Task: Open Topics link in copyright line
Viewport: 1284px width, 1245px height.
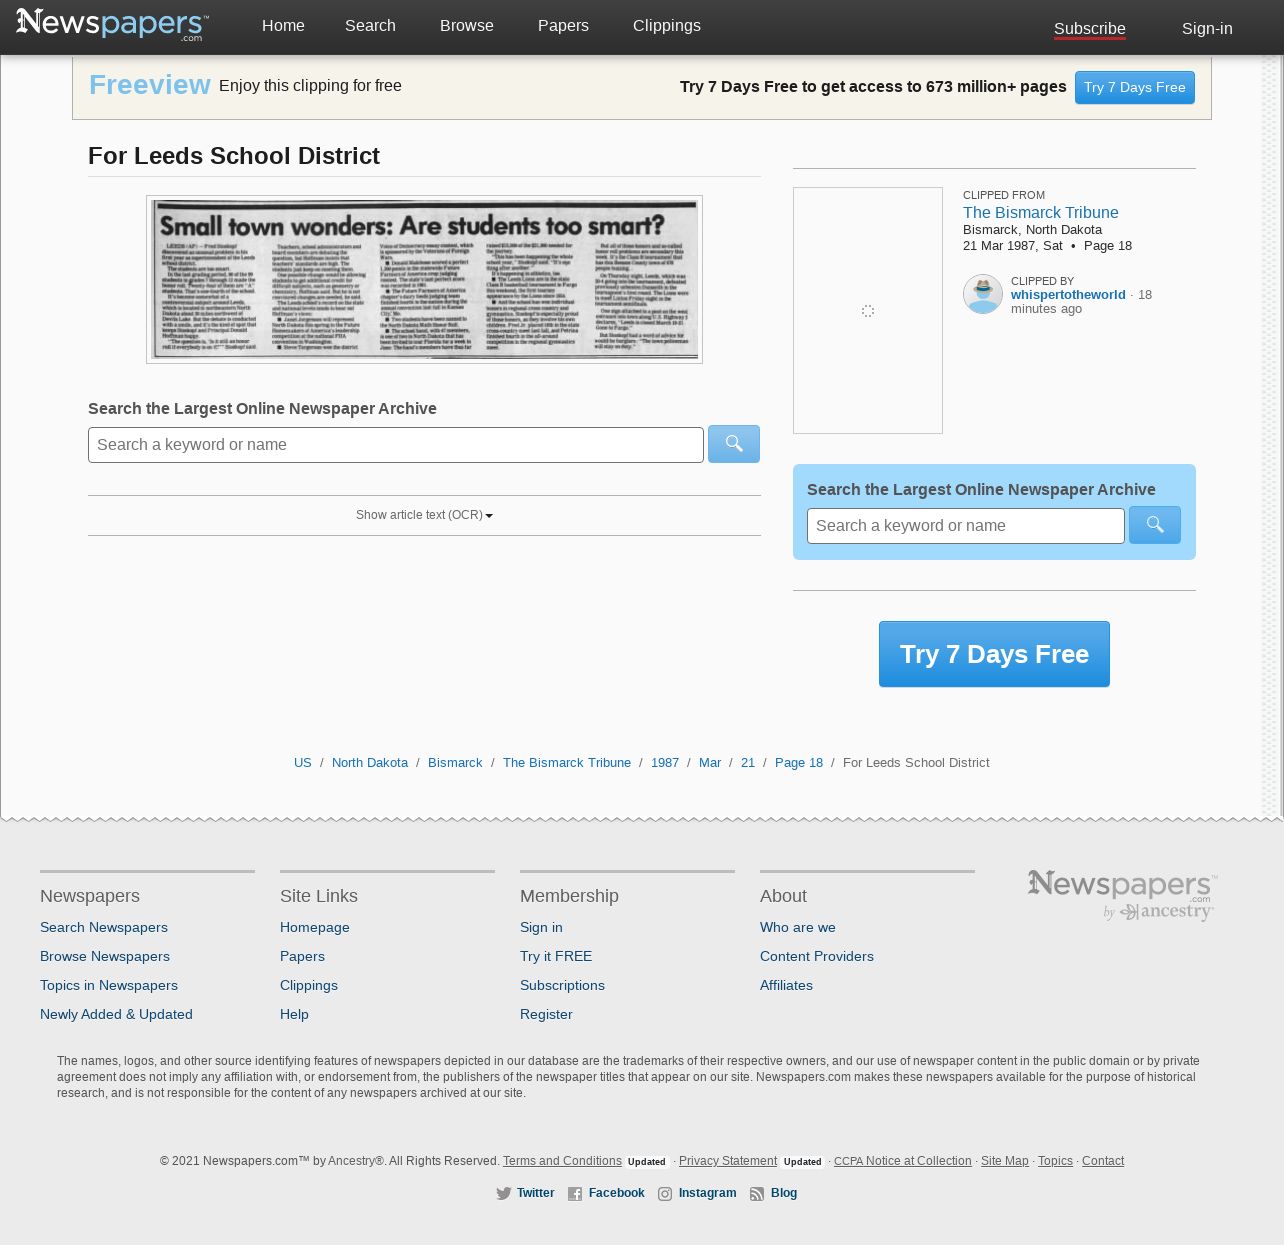Action: [x=1055, y=1161]
